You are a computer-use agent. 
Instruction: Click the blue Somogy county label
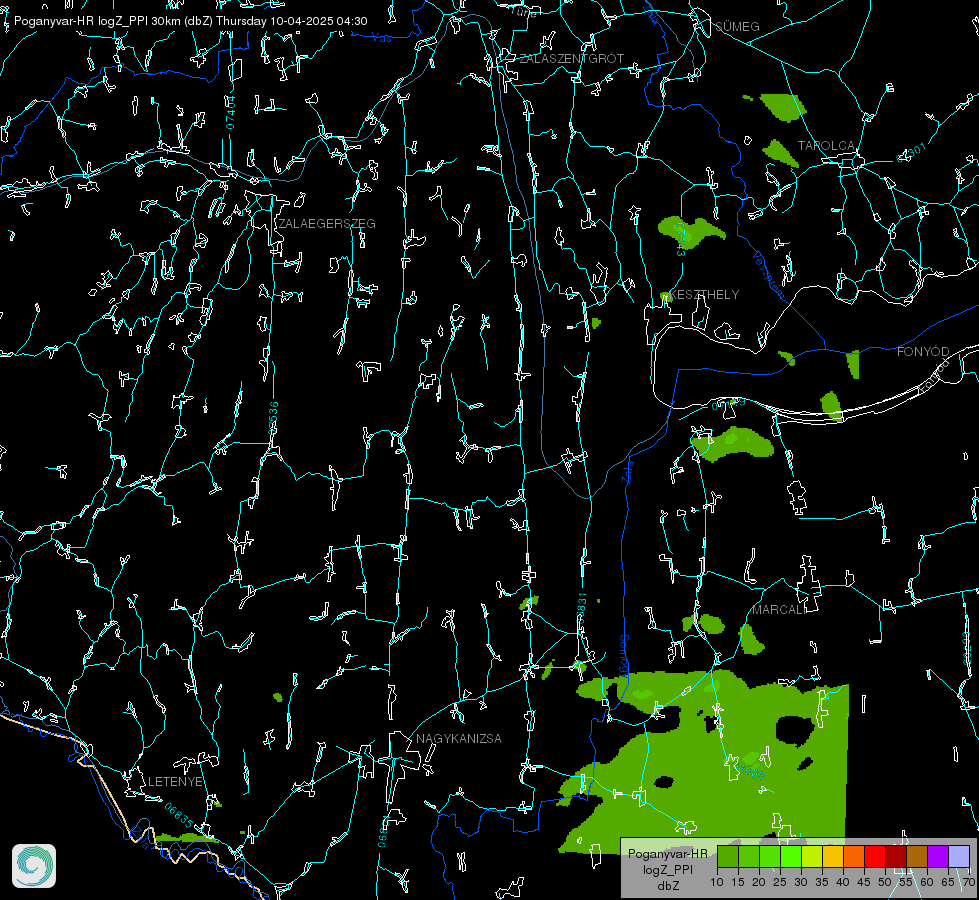click(624, 656)
